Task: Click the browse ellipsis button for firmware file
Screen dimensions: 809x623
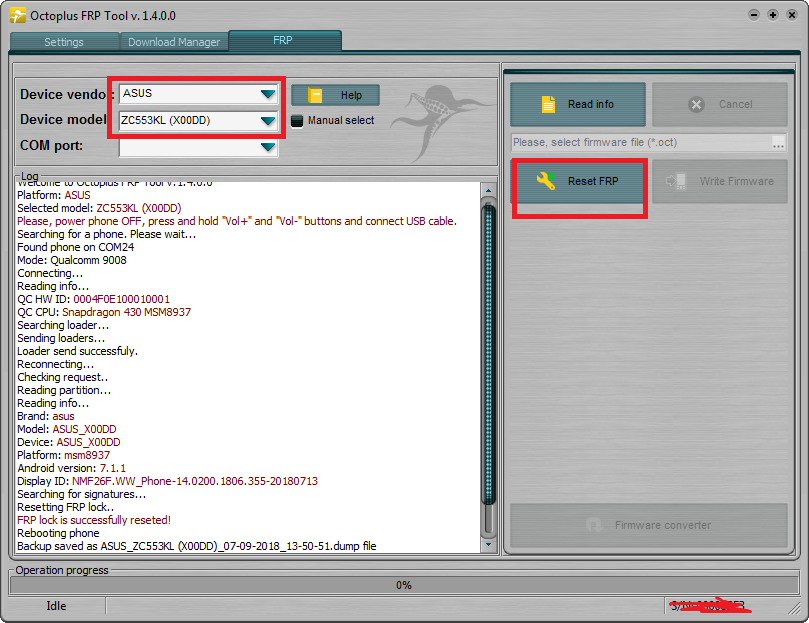Action: pos(779,143)
